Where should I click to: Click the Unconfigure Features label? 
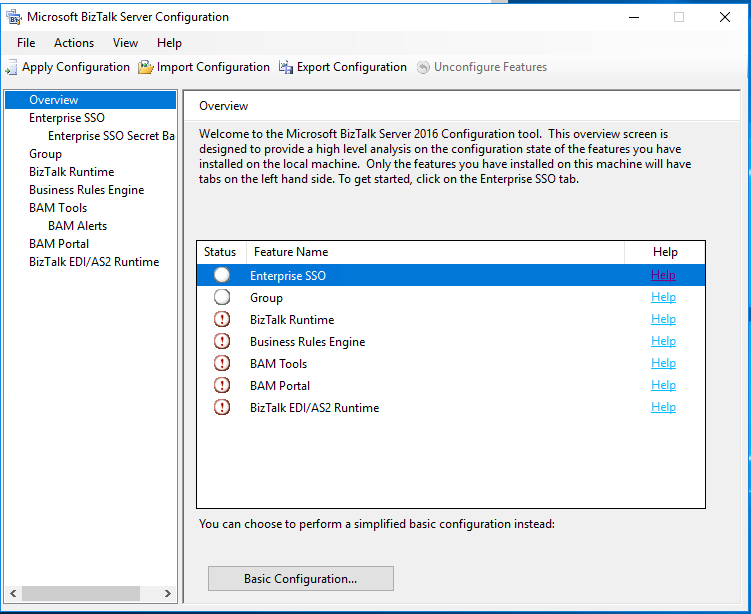(490, 67)
